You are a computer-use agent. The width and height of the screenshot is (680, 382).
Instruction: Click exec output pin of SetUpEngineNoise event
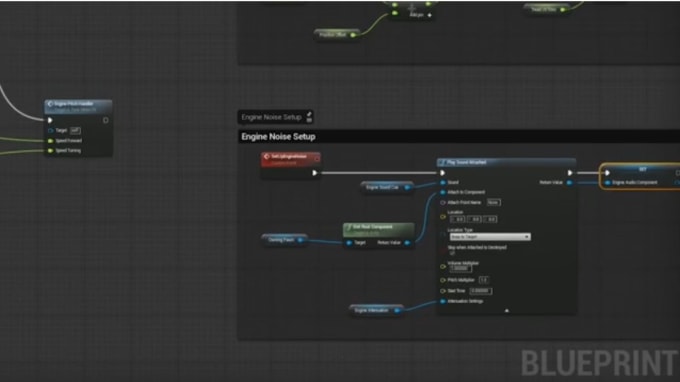(315, 173)
